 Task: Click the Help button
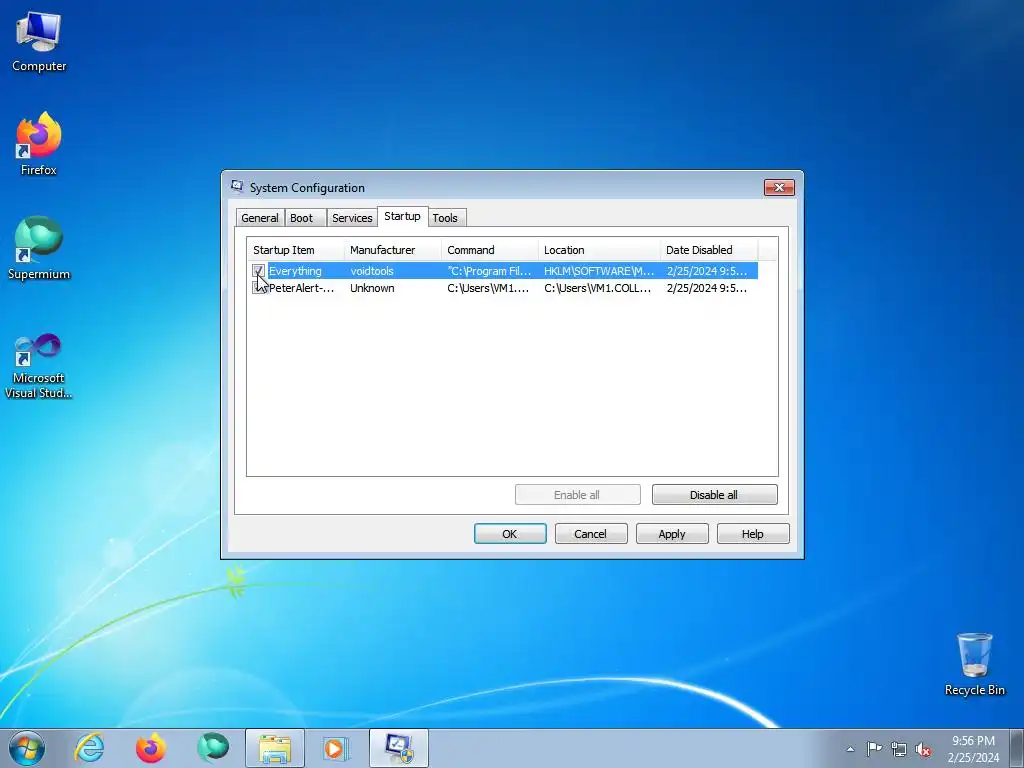pos(753,534)
